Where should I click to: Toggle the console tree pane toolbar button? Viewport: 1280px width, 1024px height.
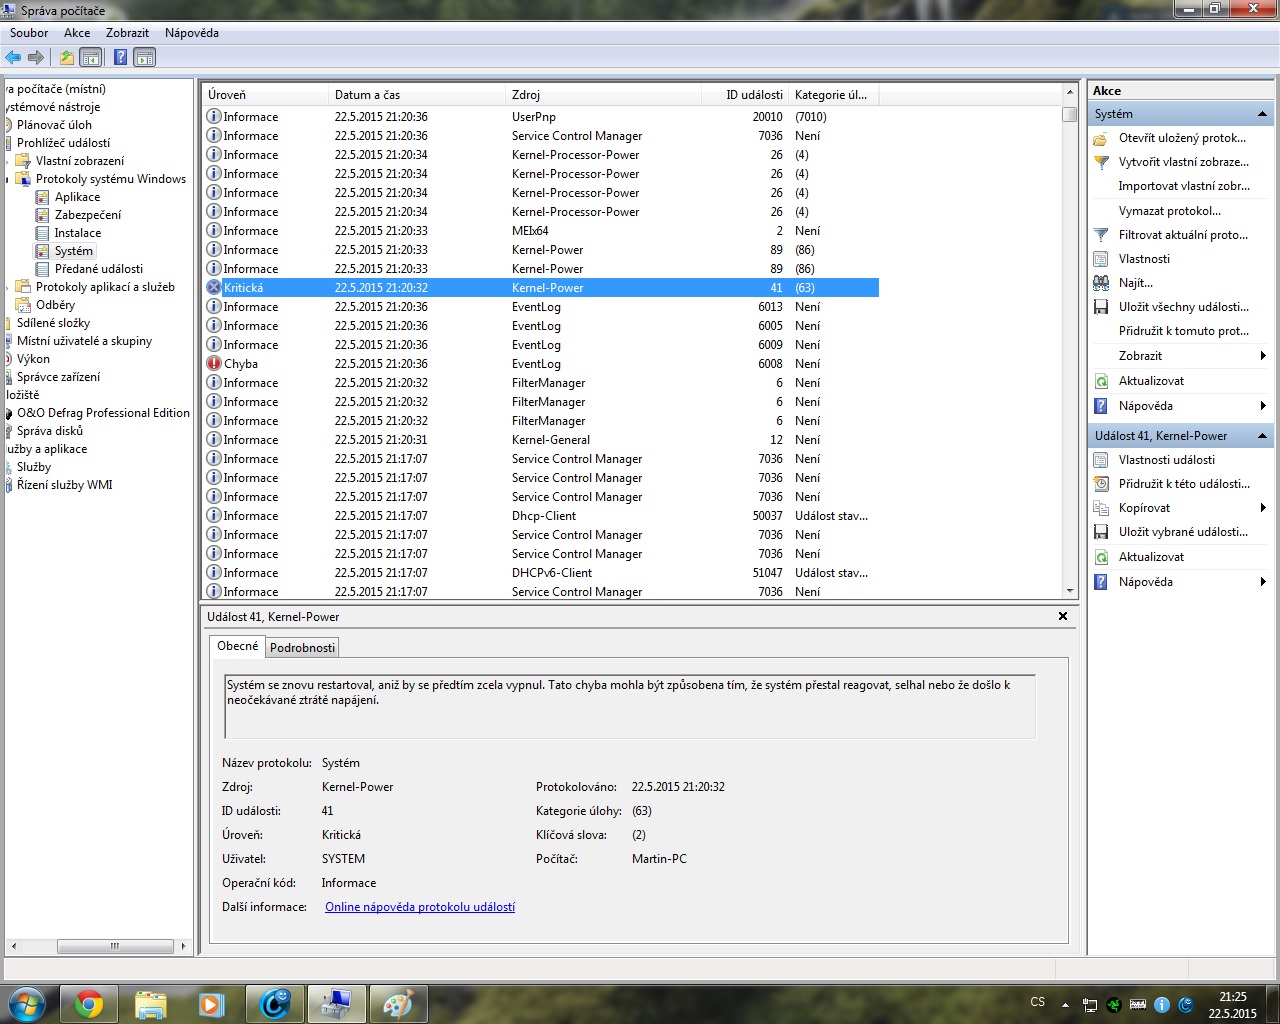coord(90,58)
